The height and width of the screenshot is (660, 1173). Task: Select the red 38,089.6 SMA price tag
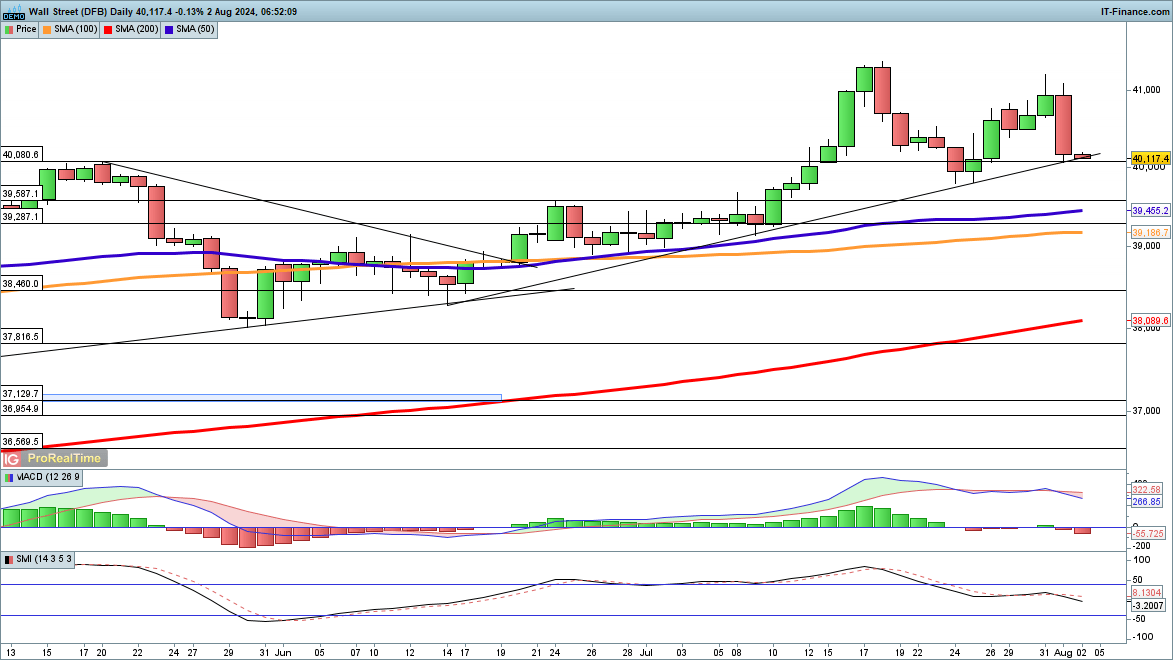pos(1150,321)
